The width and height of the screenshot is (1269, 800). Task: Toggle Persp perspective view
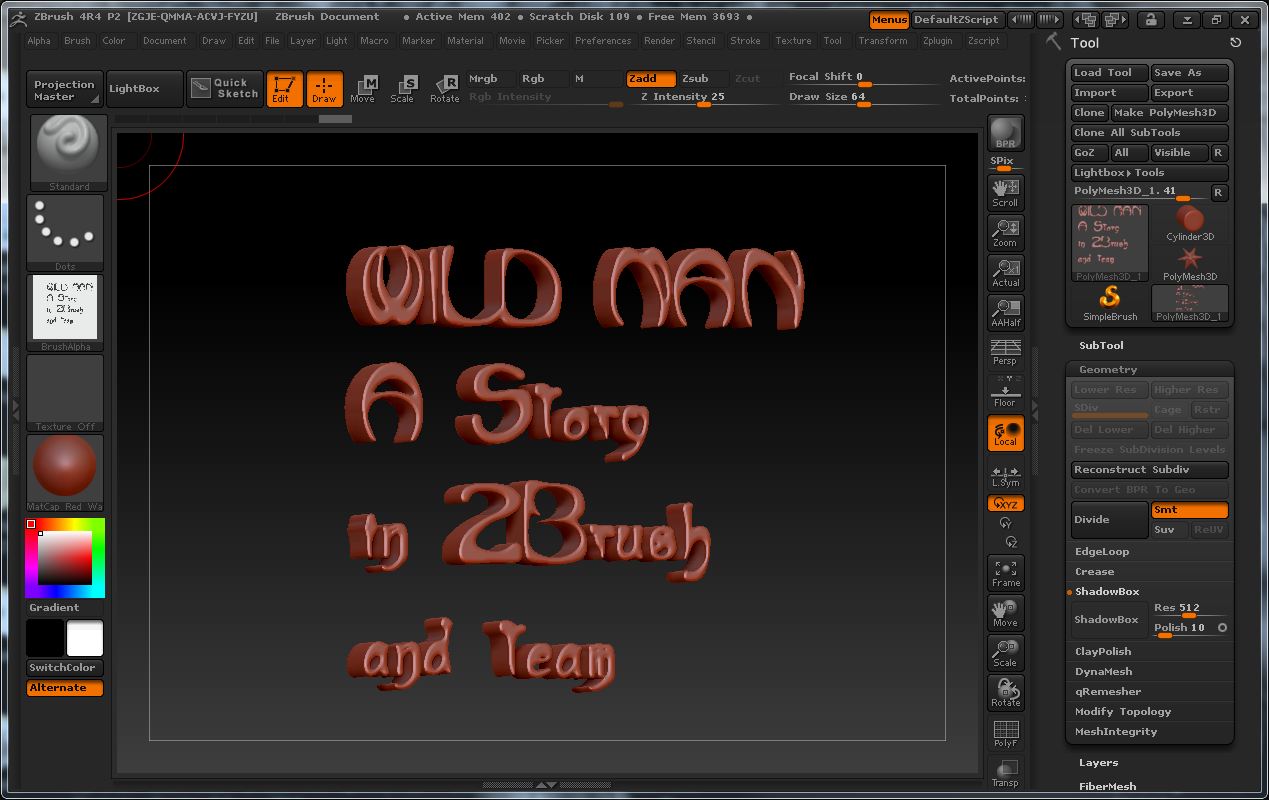1005,352
